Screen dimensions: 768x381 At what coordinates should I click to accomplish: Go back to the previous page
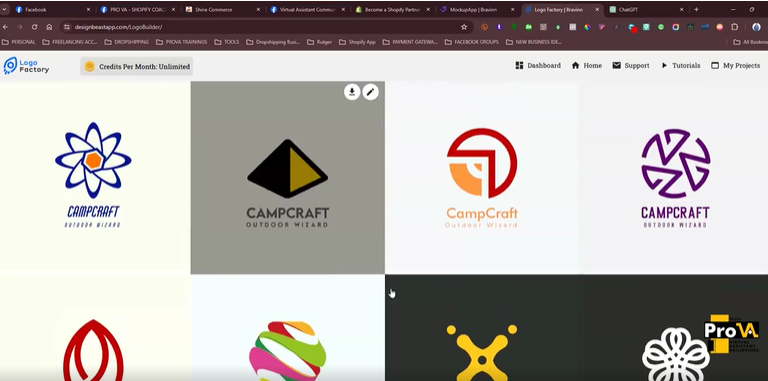click(5, 27)
